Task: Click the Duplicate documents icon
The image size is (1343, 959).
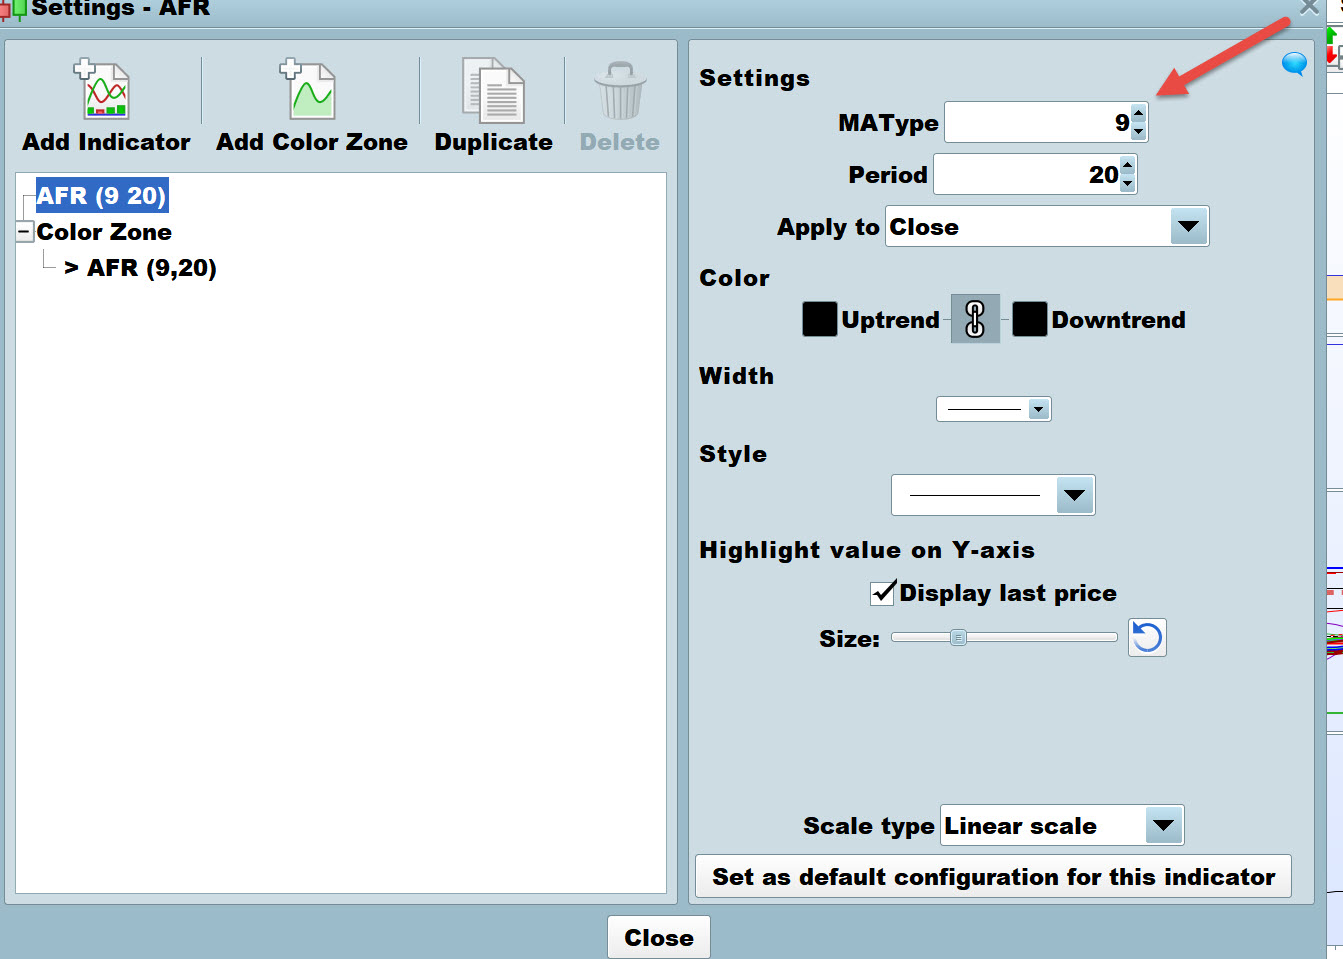Action: pos(493,90)
